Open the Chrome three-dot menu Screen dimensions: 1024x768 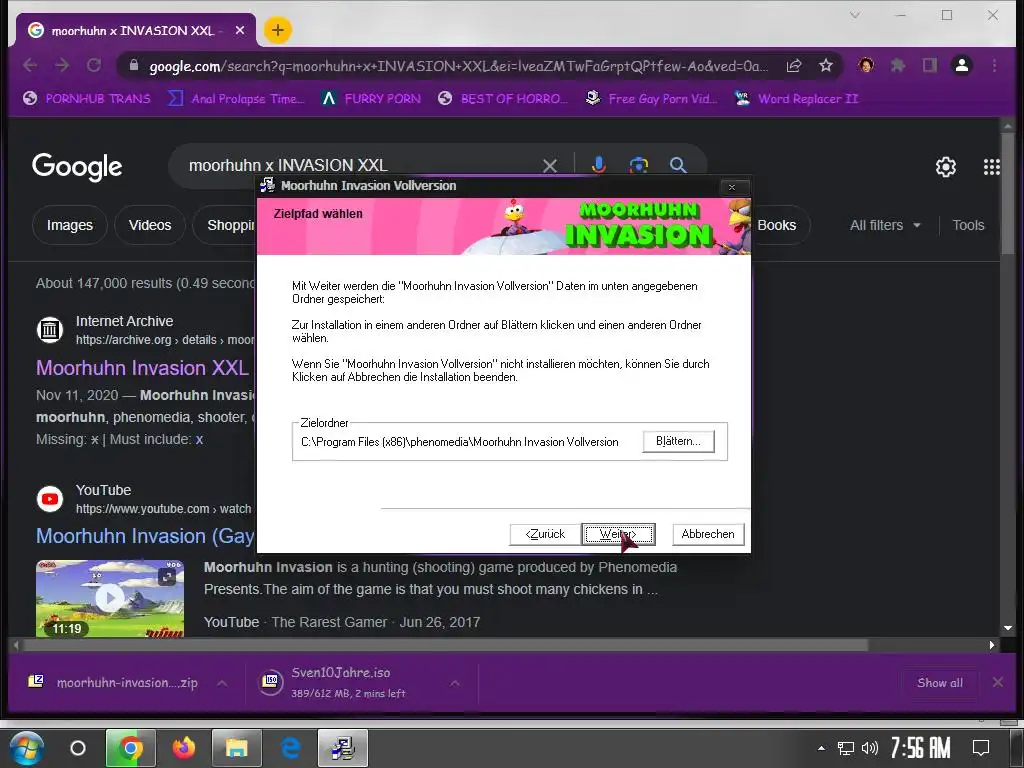coord(994,65)
